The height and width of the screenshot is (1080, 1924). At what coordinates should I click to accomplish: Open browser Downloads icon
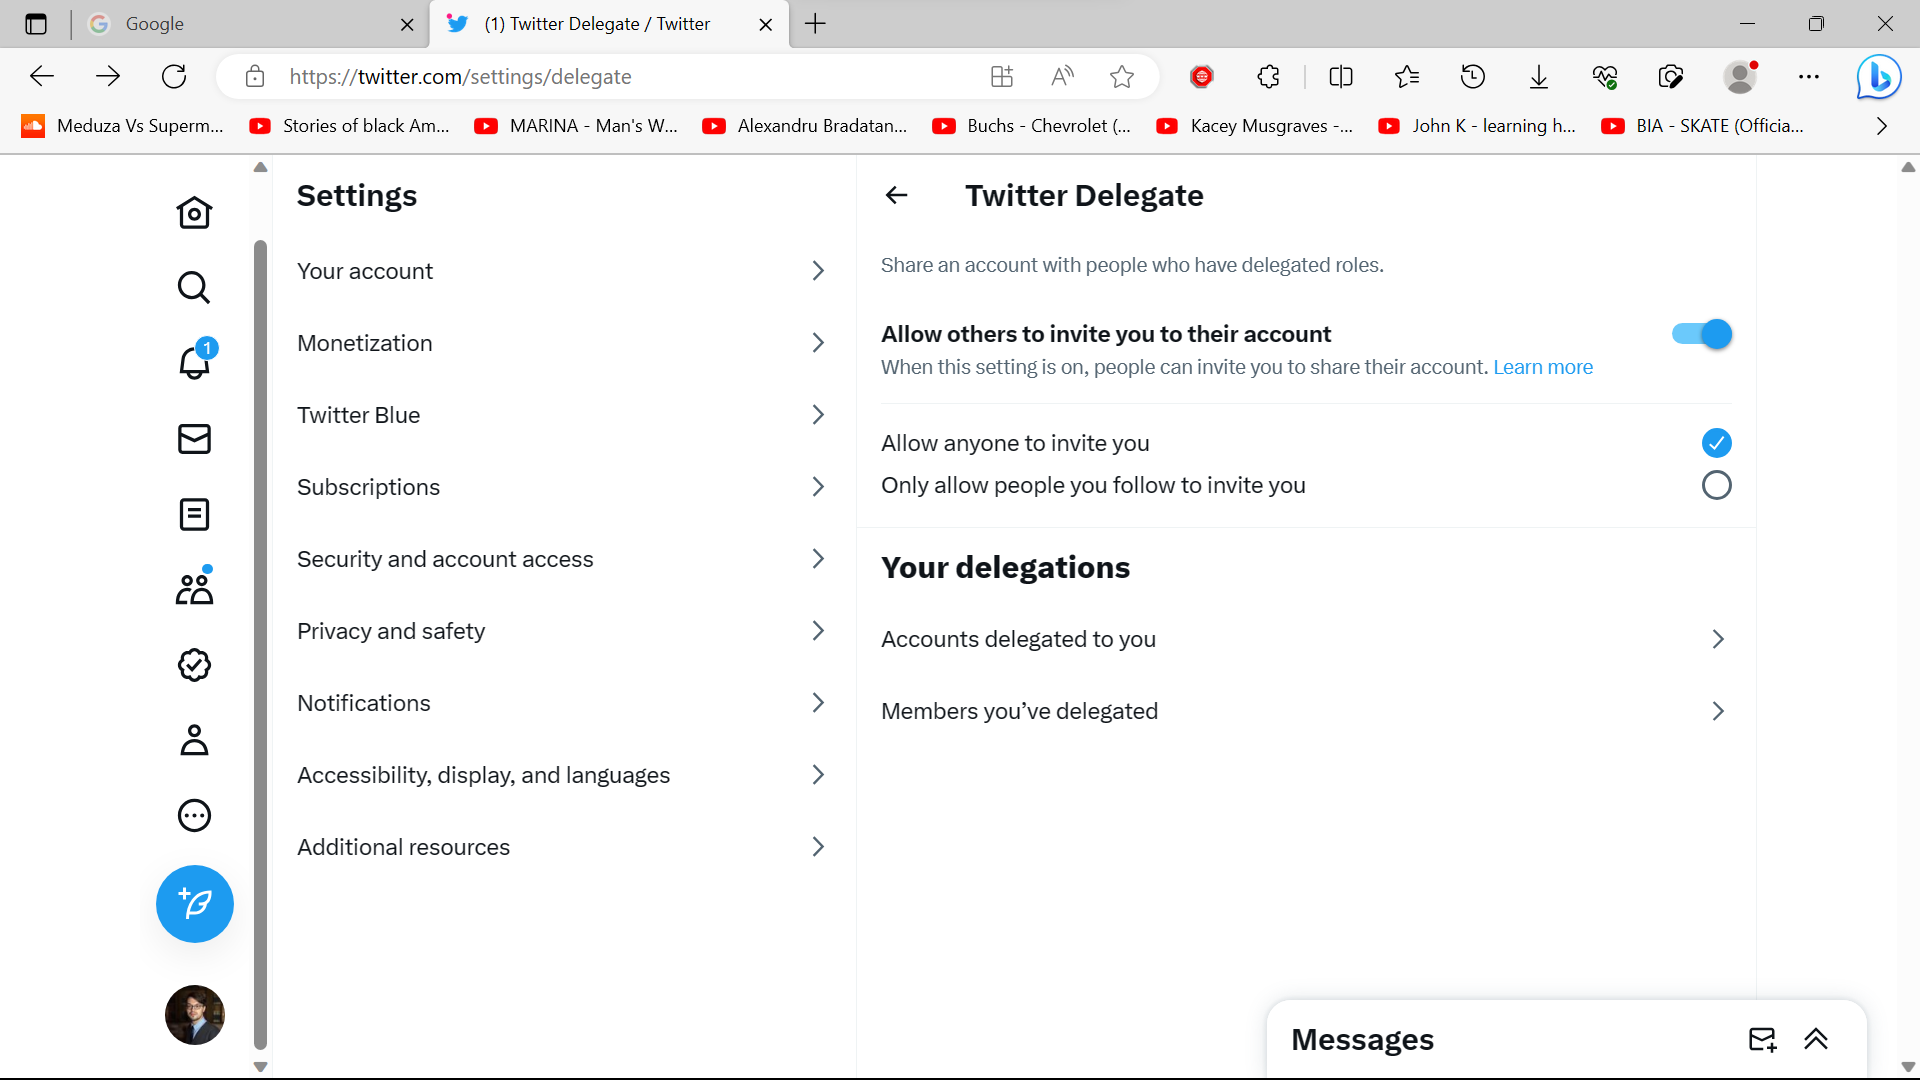tap(1539, 77)
